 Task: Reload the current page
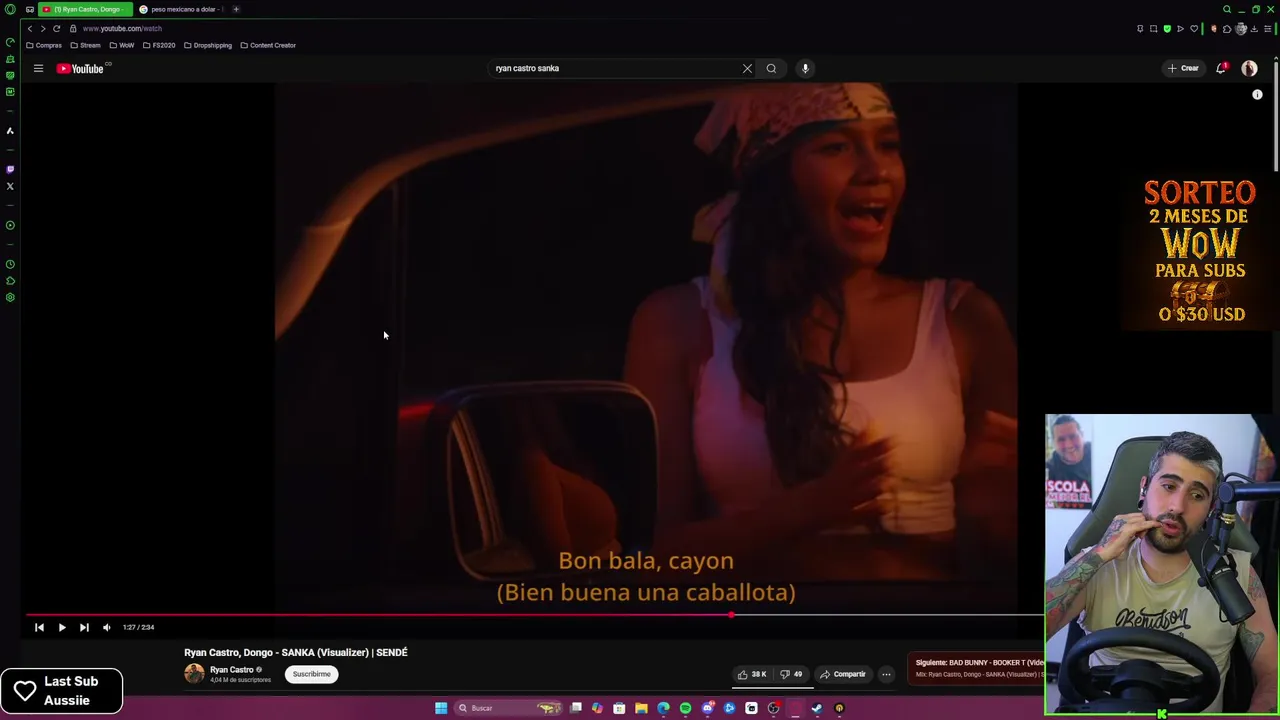coord(57,28)
